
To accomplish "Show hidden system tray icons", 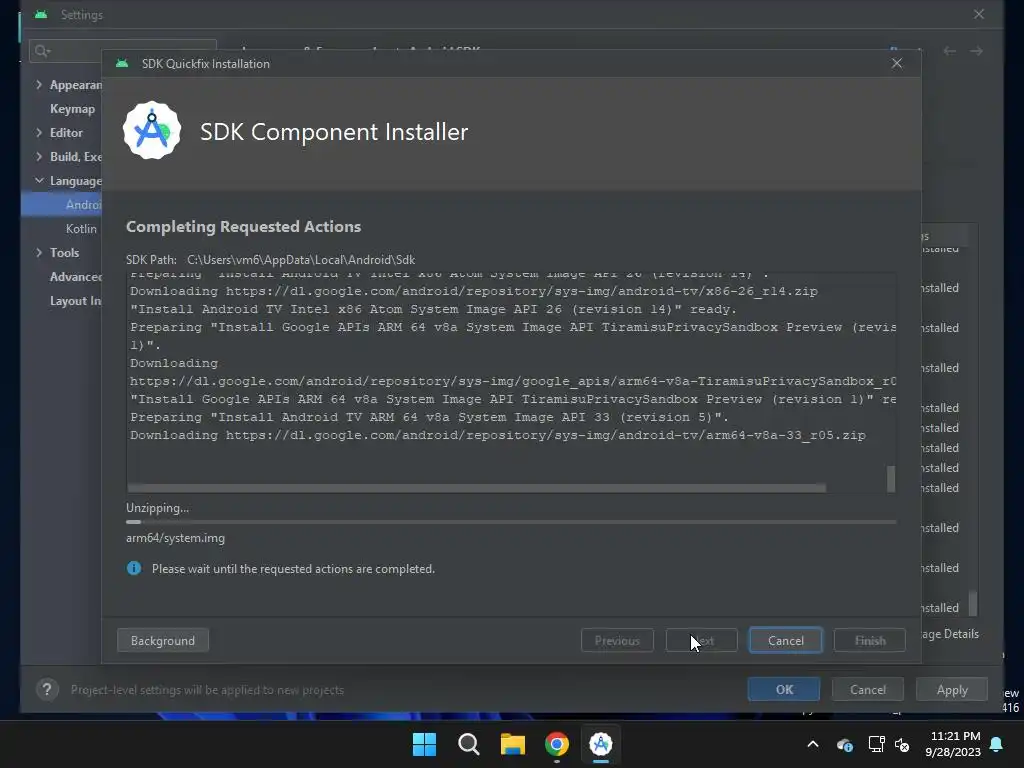I will coord(813,744).
